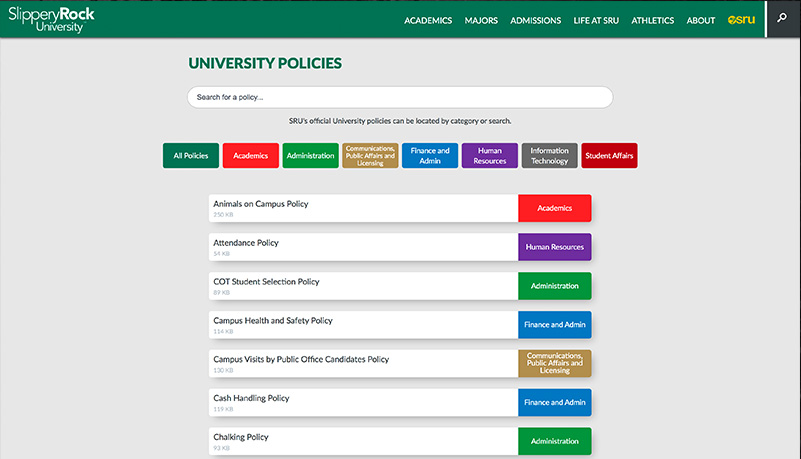Viewport: 801px width, 459px height.
Task: Click Administration tag on COT Student Selection row
Action: click(x=555, y=285)
